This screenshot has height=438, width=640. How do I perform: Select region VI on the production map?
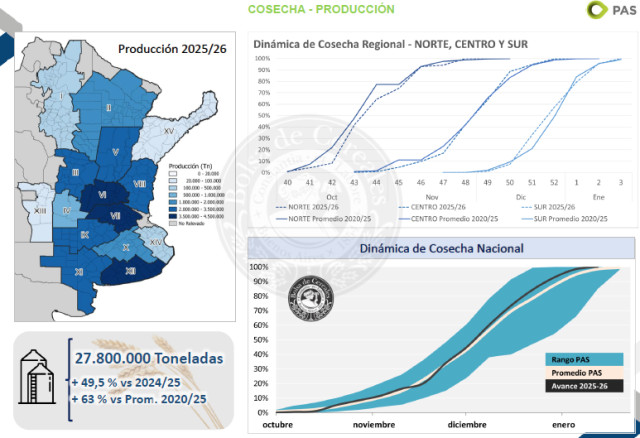coord(104,194)
